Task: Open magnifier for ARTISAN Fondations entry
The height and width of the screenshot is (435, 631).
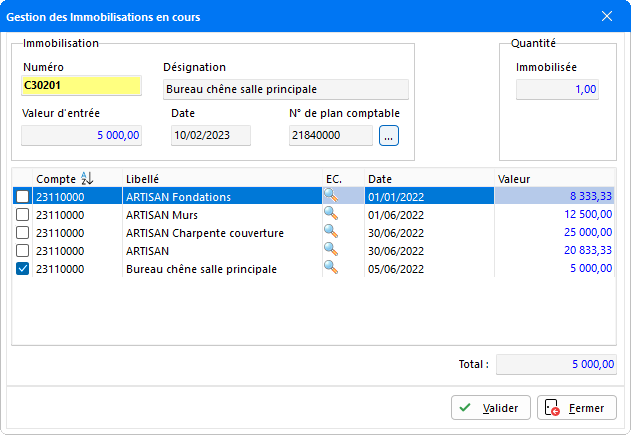Action: [x=330, y=197]
